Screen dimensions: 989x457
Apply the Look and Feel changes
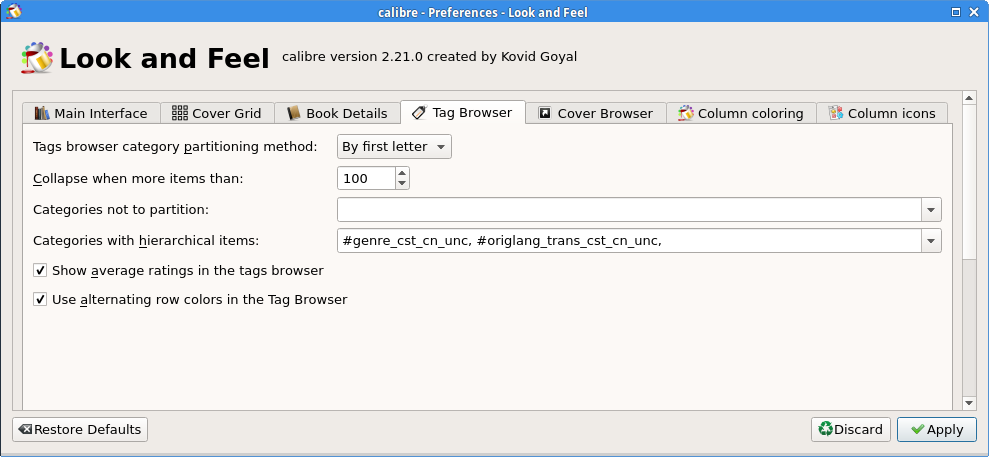(x=936, y=429)
